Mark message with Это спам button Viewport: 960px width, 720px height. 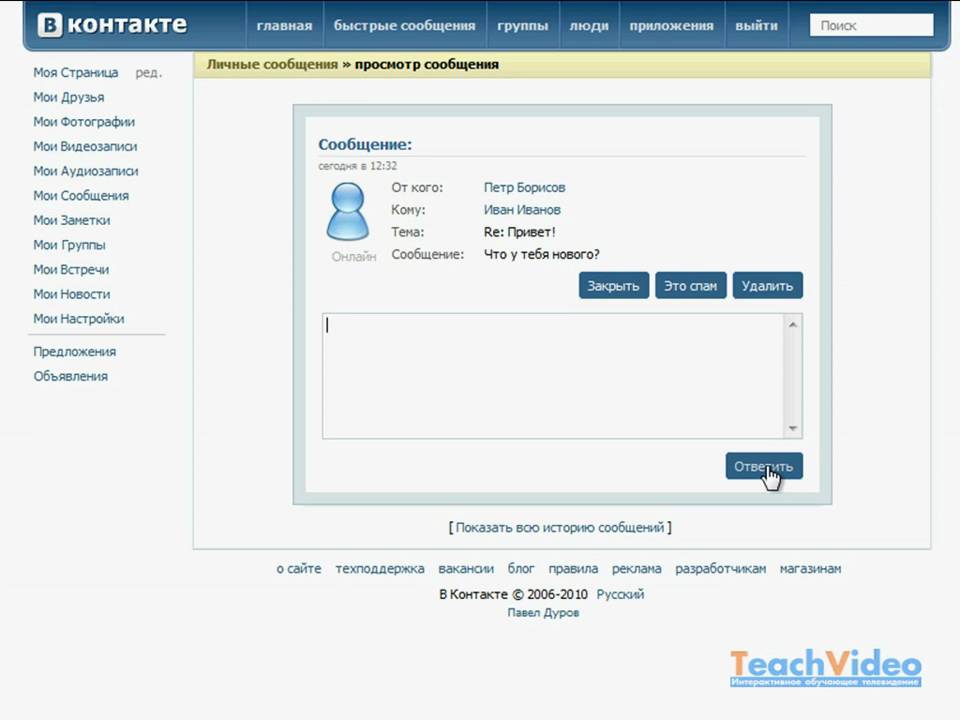[691, 285]
